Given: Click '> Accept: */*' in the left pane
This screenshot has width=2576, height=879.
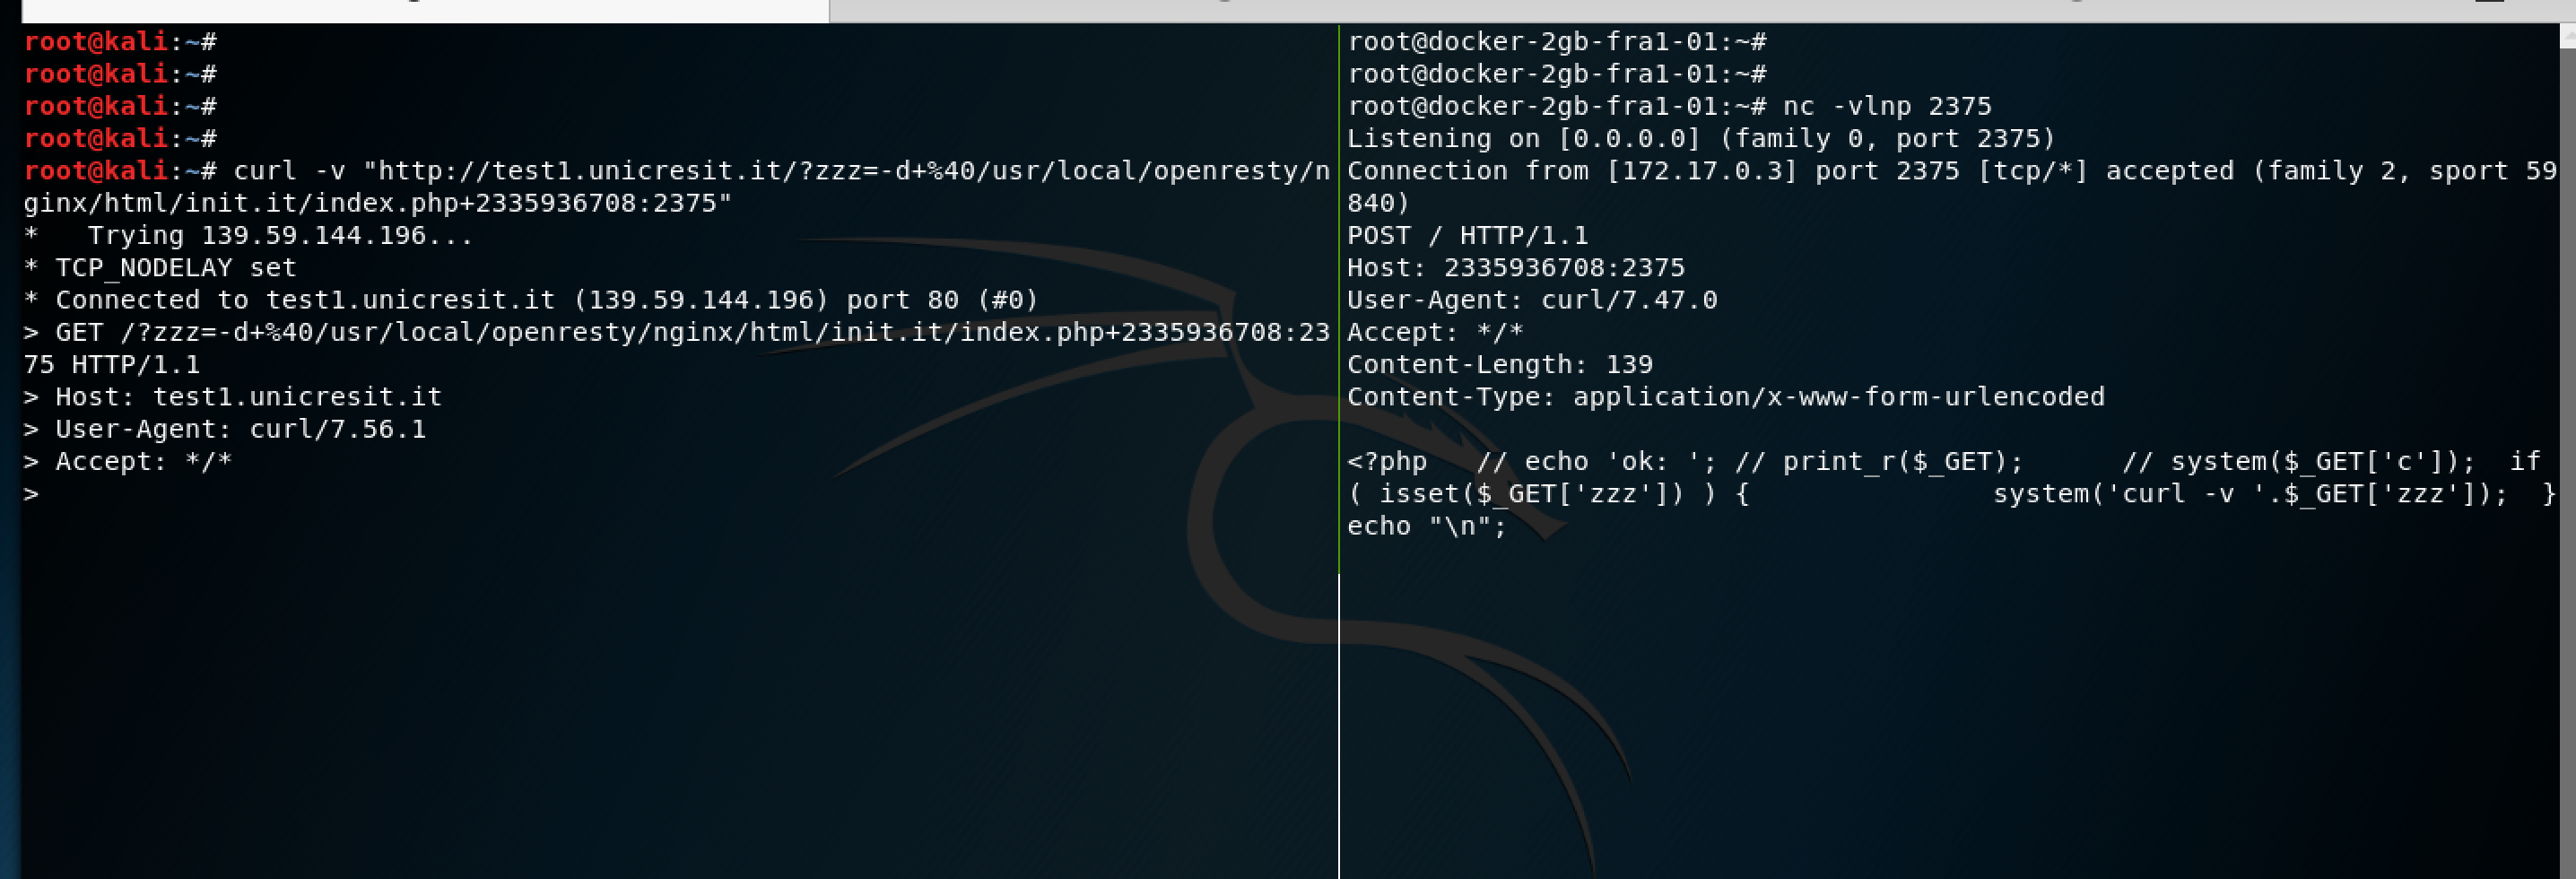Looking at the screenshot, I should (x=128, y=461).
